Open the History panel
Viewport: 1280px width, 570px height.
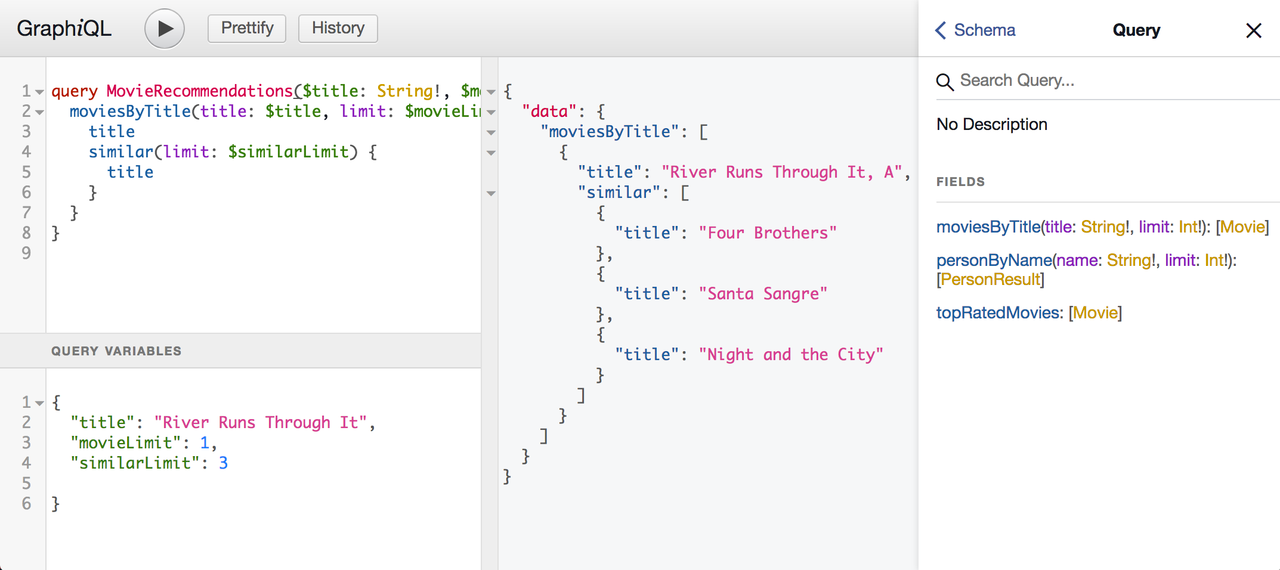pyautogui.click(x=338, y=28)
